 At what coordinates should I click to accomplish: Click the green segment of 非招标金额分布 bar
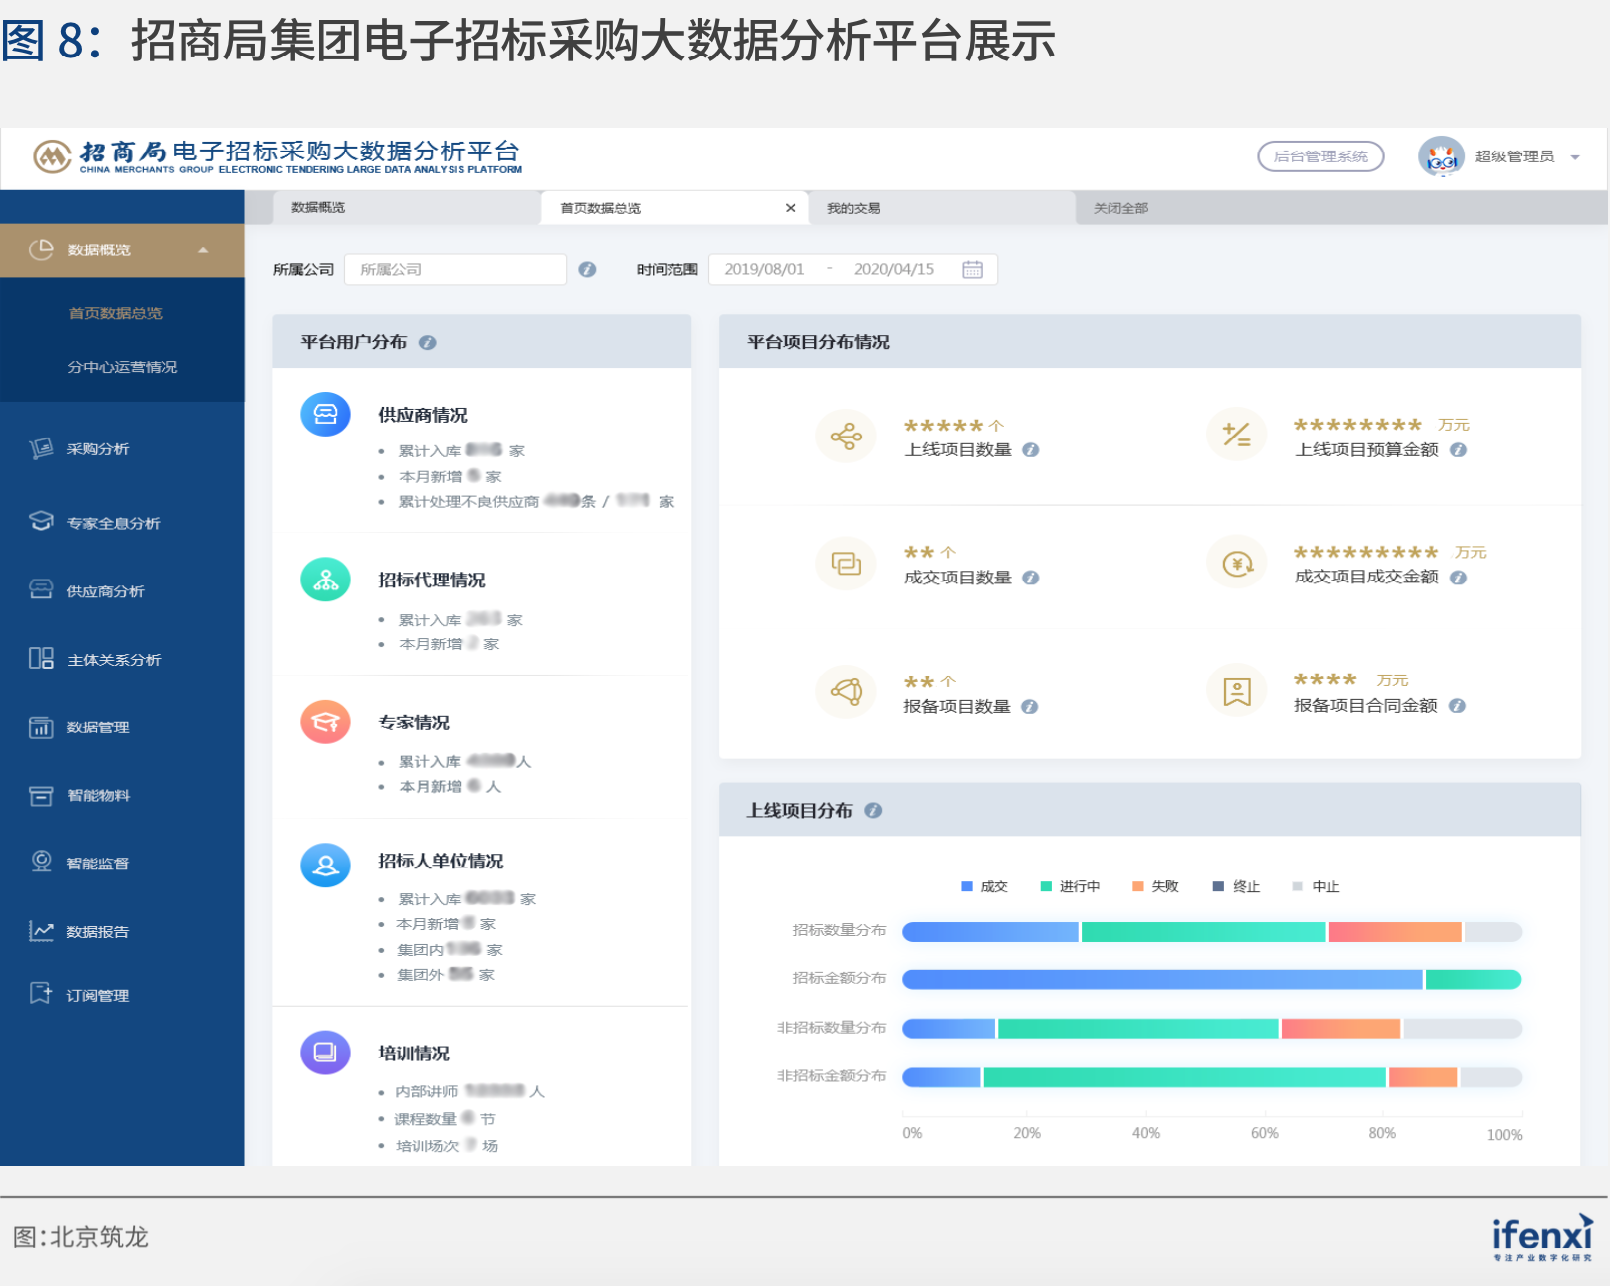pos(1184,1077)
